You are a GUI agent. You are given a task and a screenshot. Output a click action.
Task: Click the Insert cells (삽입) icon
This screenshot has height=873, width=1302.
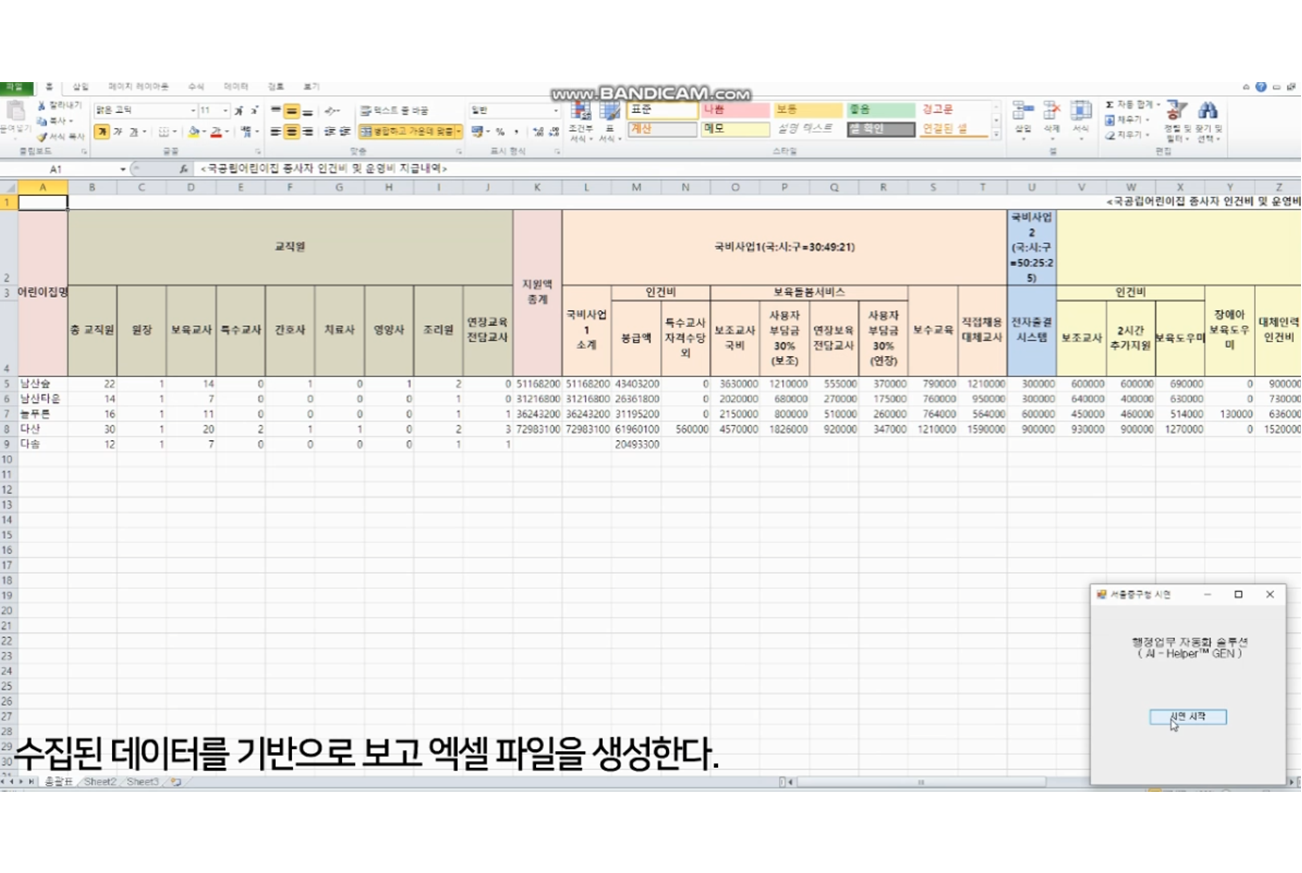pos(1022,116)
